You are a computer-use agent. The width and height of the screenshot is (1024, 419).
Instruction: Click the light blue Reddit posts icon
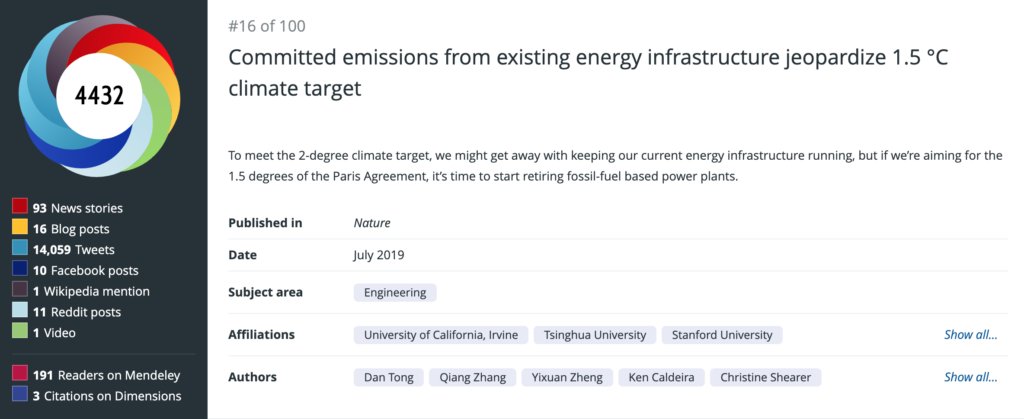pyautogui.click(x=20, y=312)
